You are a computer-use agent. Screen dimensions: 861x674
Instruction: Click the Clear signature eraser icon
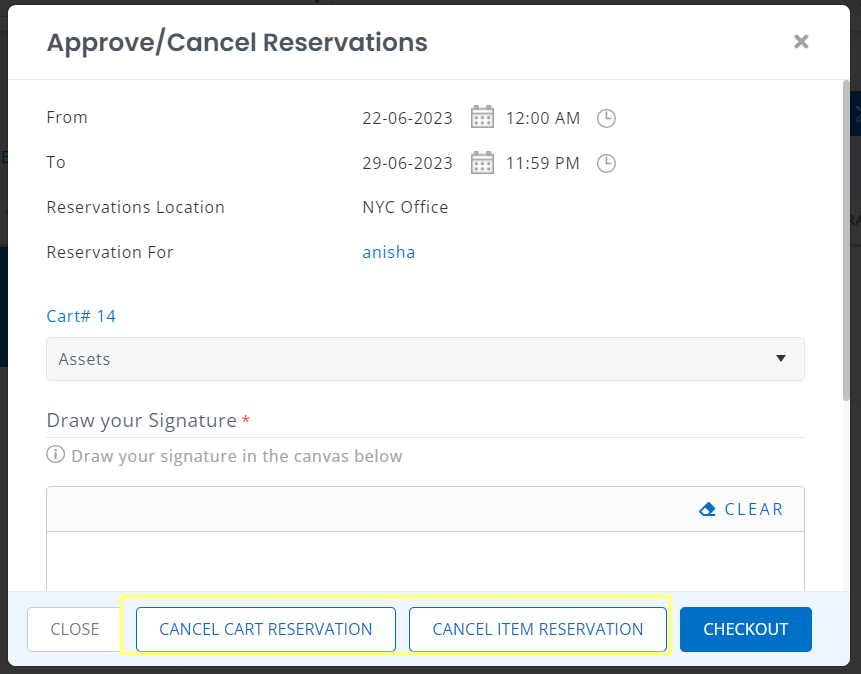click(707, 509)
